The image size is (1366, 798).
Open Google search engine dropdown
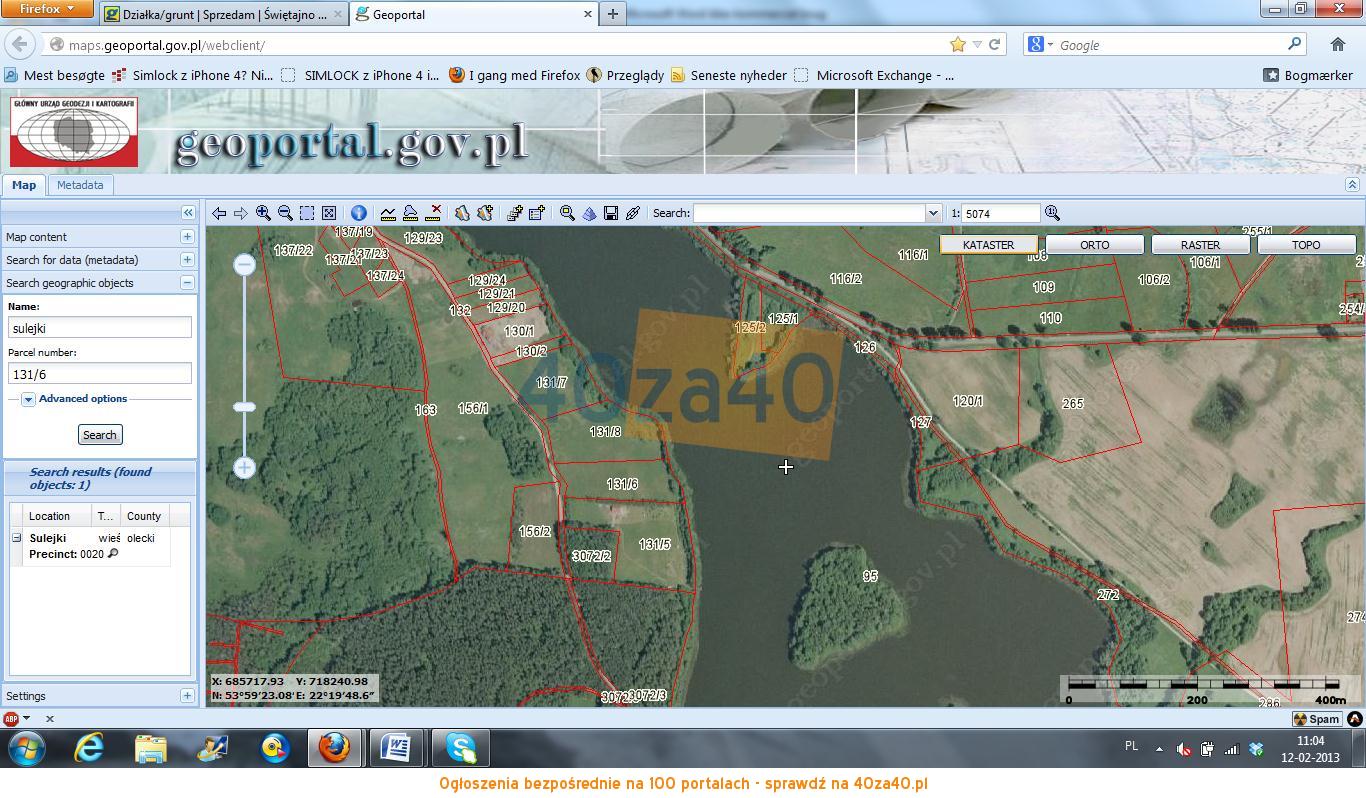point(1040,44)
